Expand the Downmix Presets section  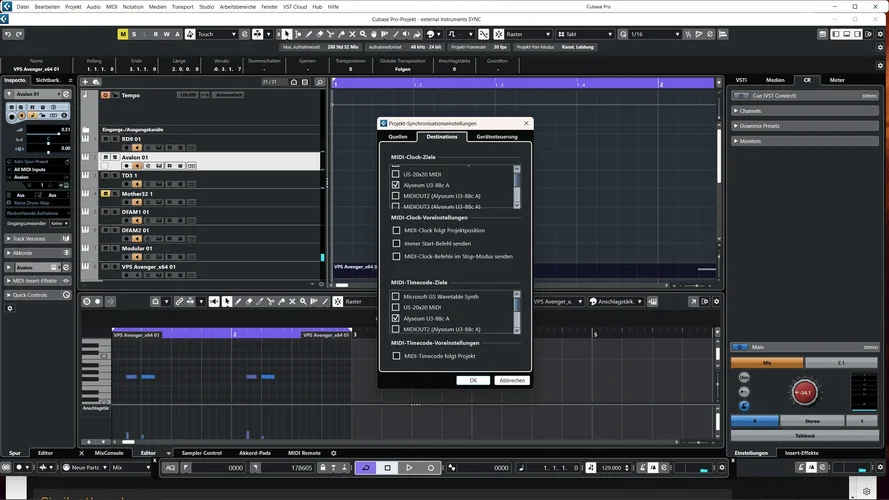pyautogui.click(x=760, y=126)
